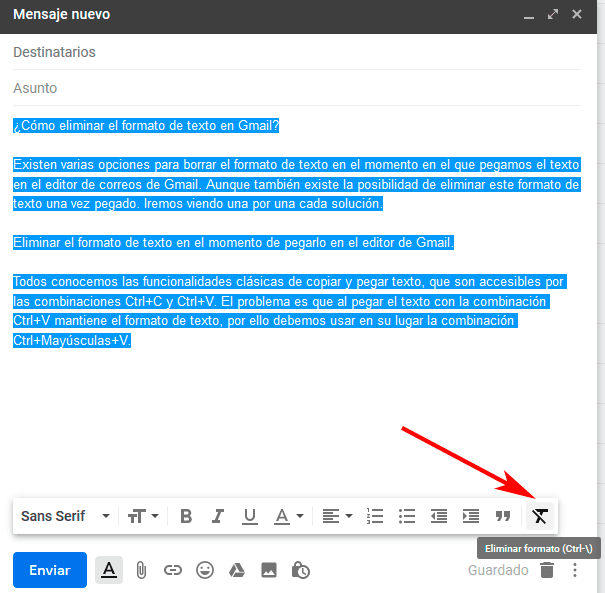This screenshot has height=593, width=605.
Task: Expand the compose window to full screen
Action: pos(553,14)
